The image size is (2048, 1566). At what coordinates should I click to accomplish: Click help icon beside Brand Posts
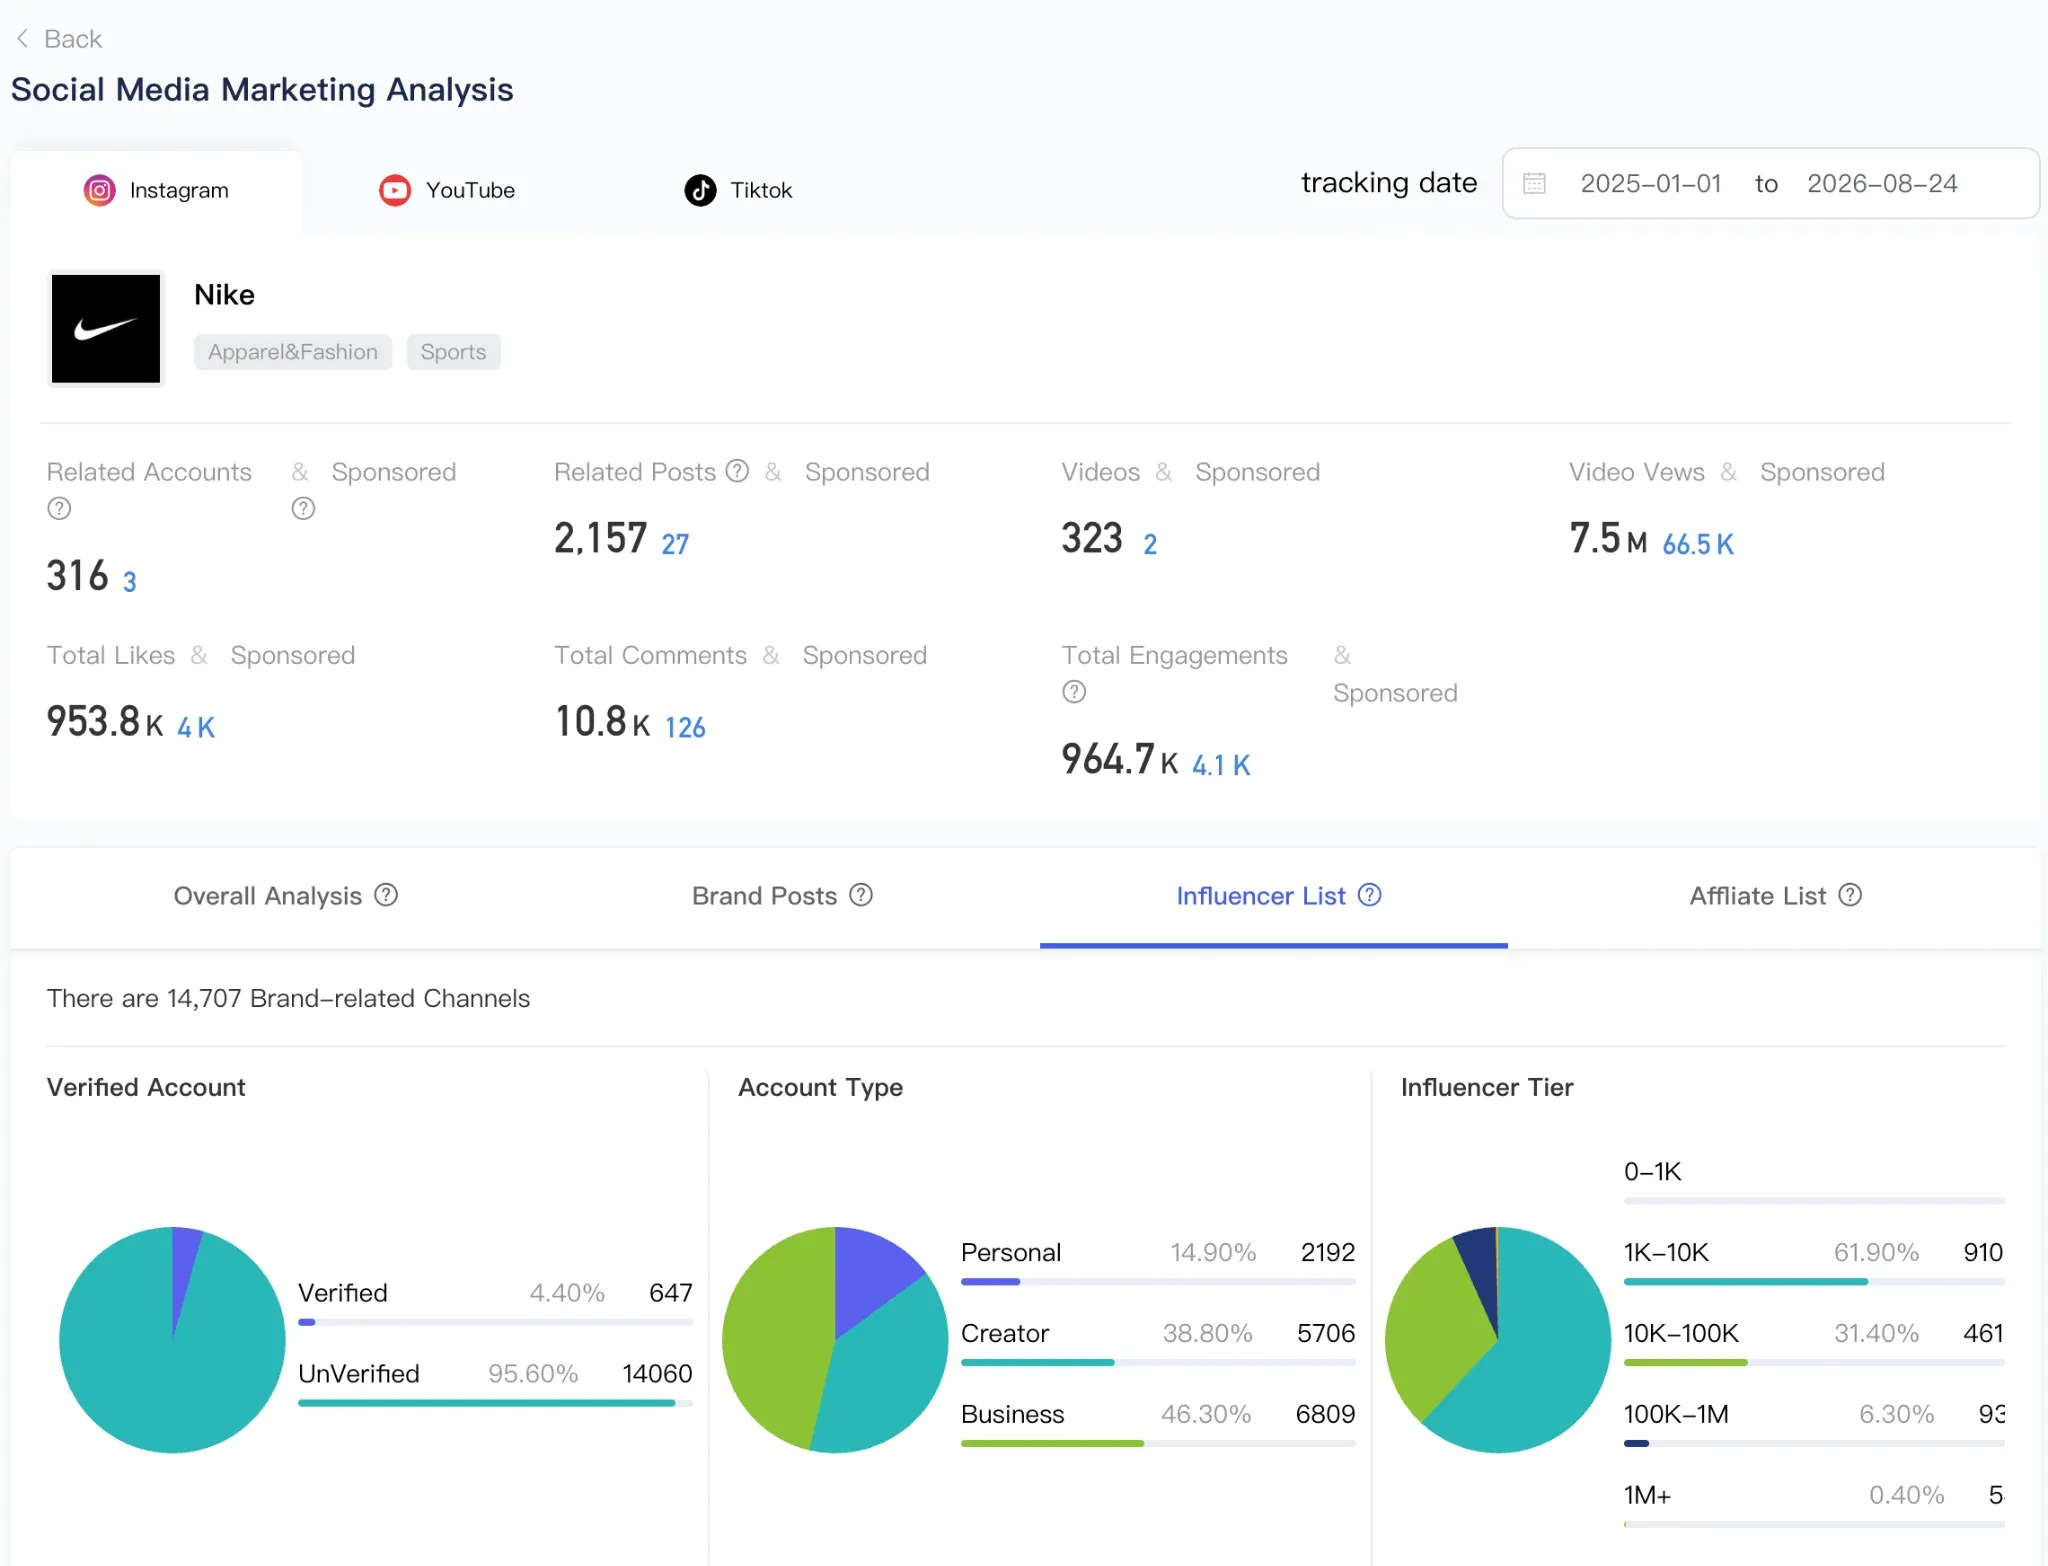861,895
